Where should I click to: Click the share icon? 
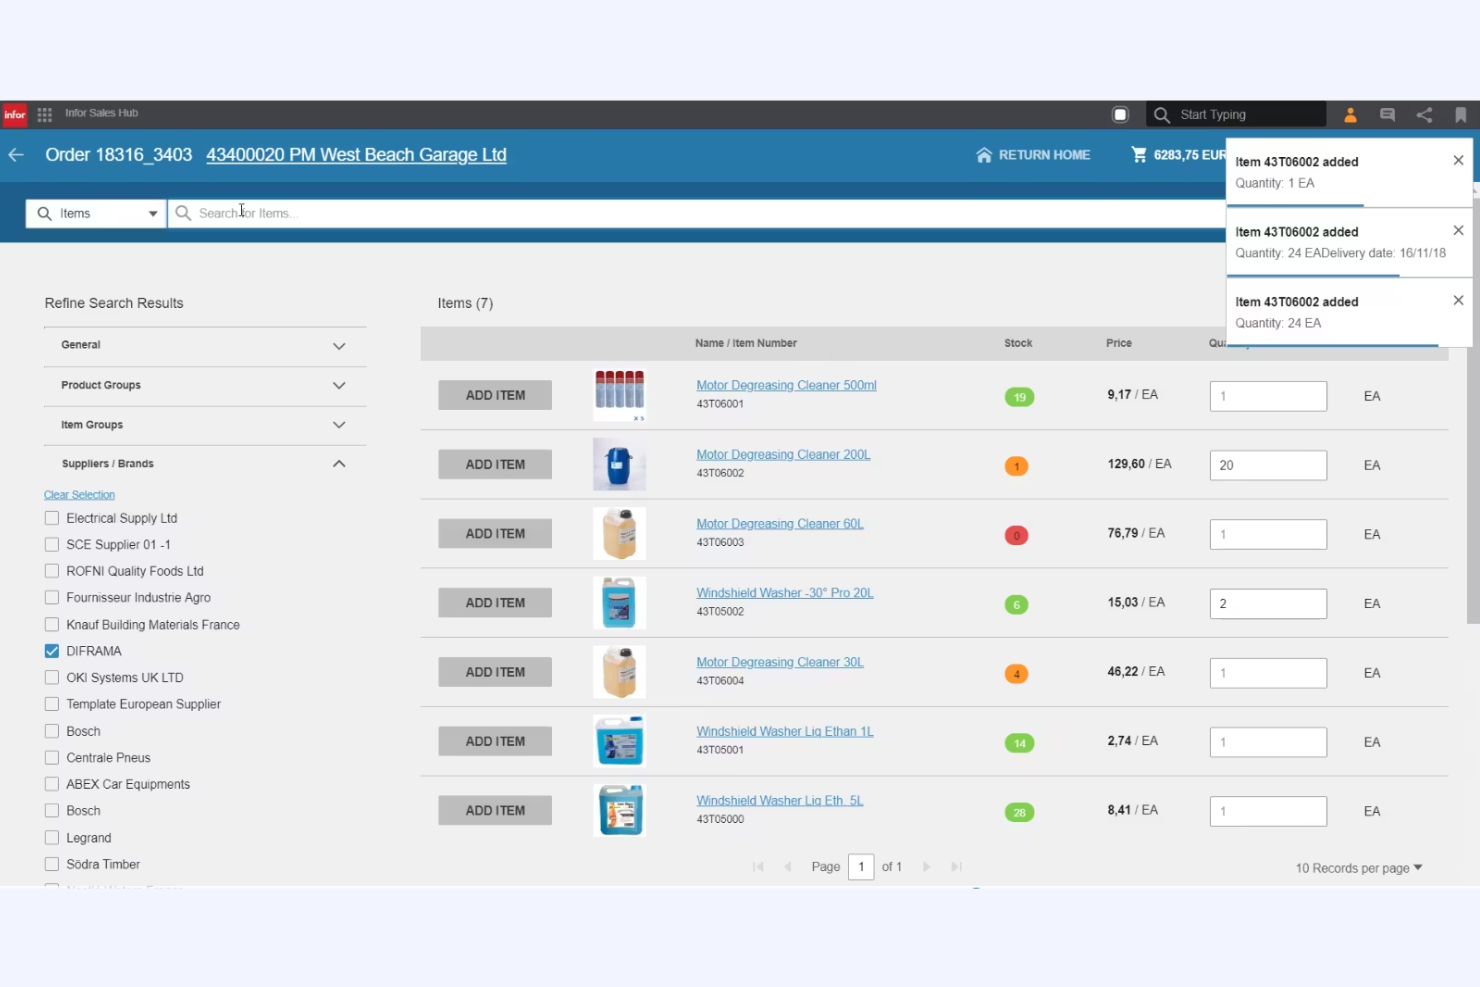coord(1424,115)
